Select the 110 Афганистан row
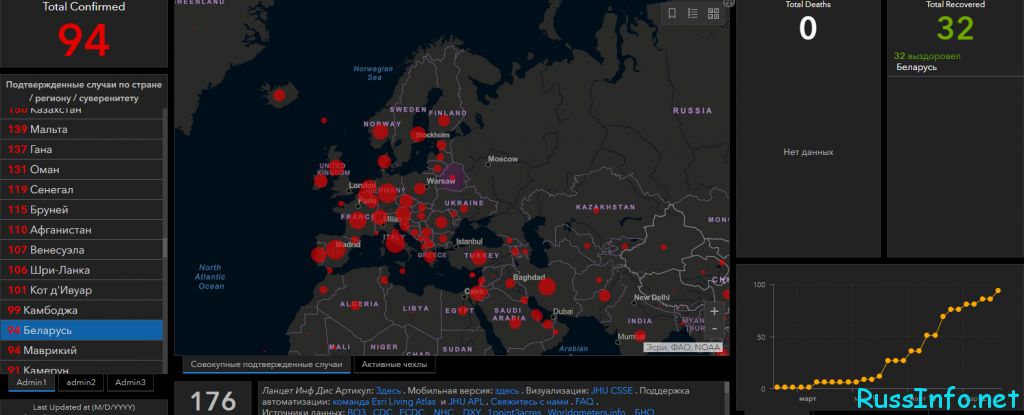Image resolution: width=1024 pixels, height=415 pixels. 82,230
